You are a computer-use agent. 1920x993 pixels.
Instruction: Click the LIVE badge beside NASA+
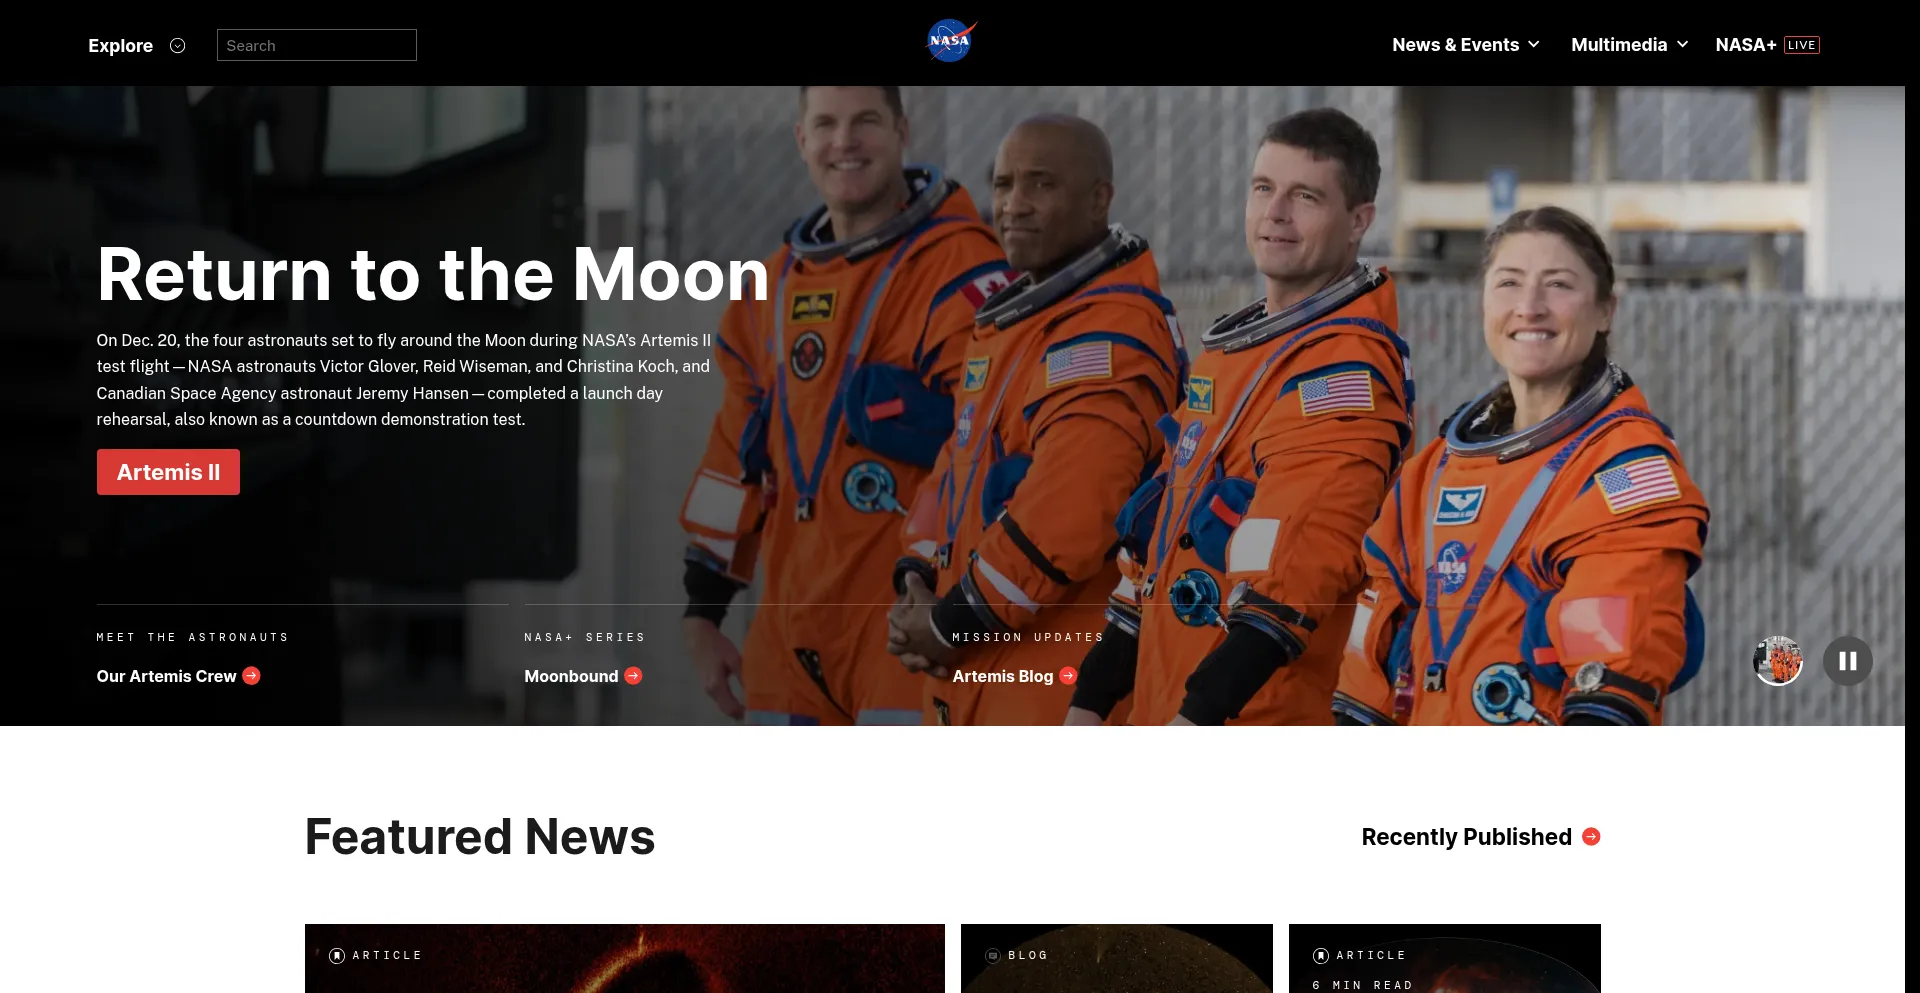click(1803, 44)
